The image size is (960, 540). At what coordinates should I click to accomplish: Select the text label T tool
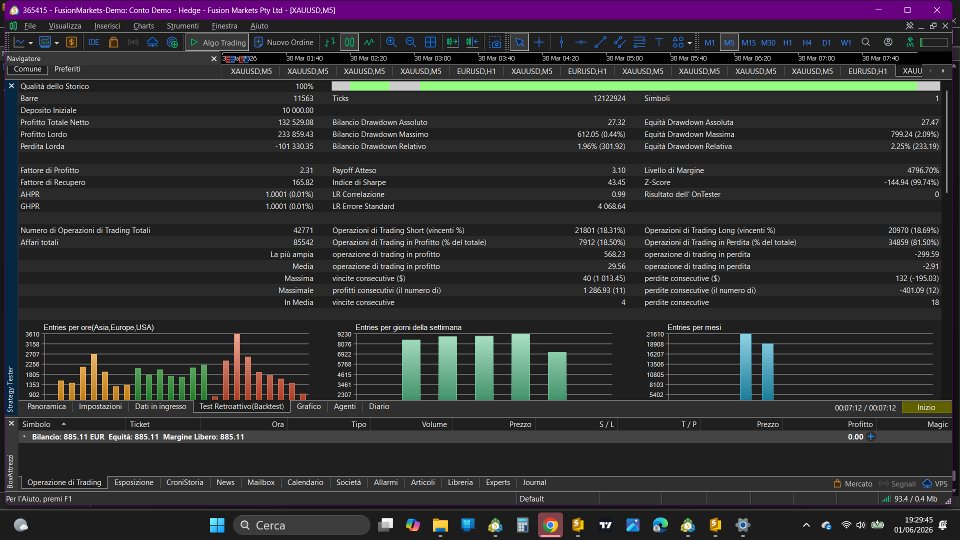coord(659,42)
